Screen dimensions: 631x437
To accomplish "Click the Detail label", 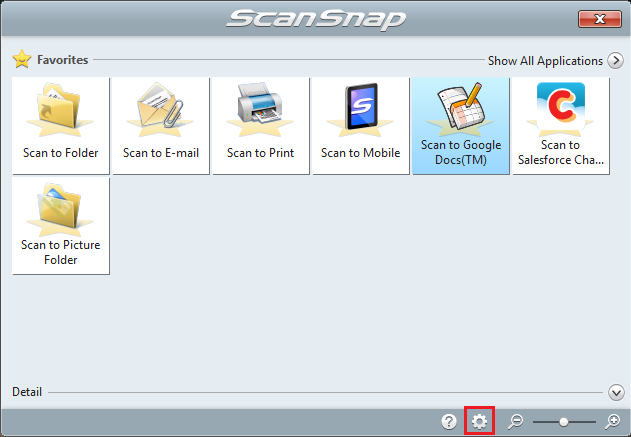I will [x=27, y=392].
